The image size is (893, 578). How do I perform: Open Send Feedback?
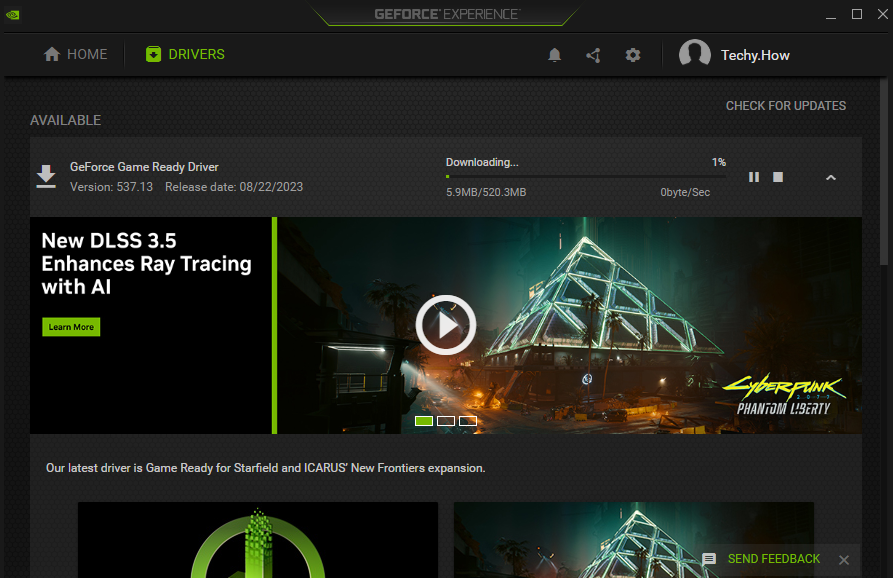(x=773, y=559)
